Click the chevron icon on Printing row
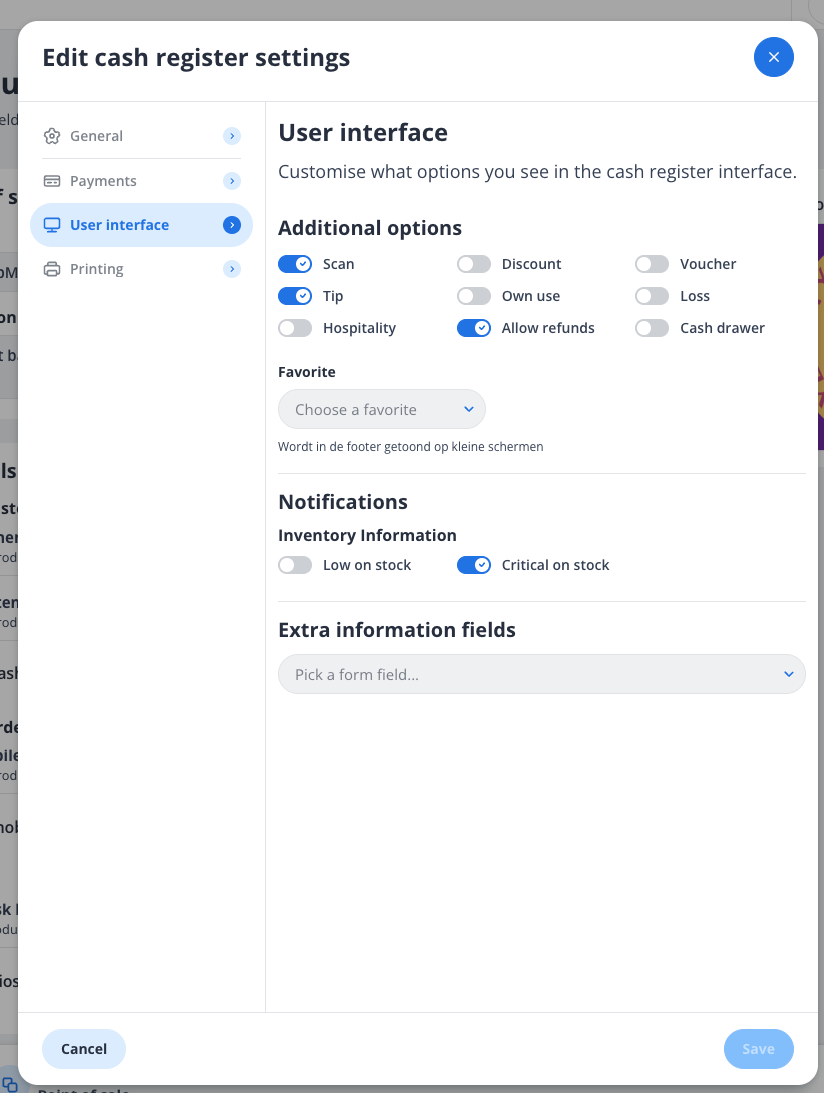This screenshot has height=1093, width=824. [x=232, y=269]
